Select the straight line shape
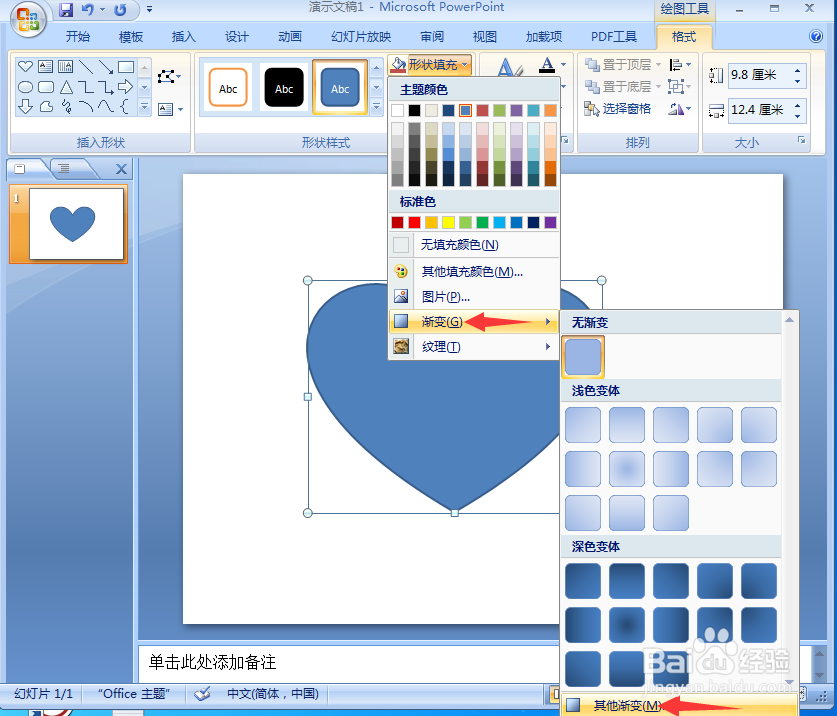Image resolution: width=837 pixels, height=716 pixels. pyautogui.click(x=85, y=66)
